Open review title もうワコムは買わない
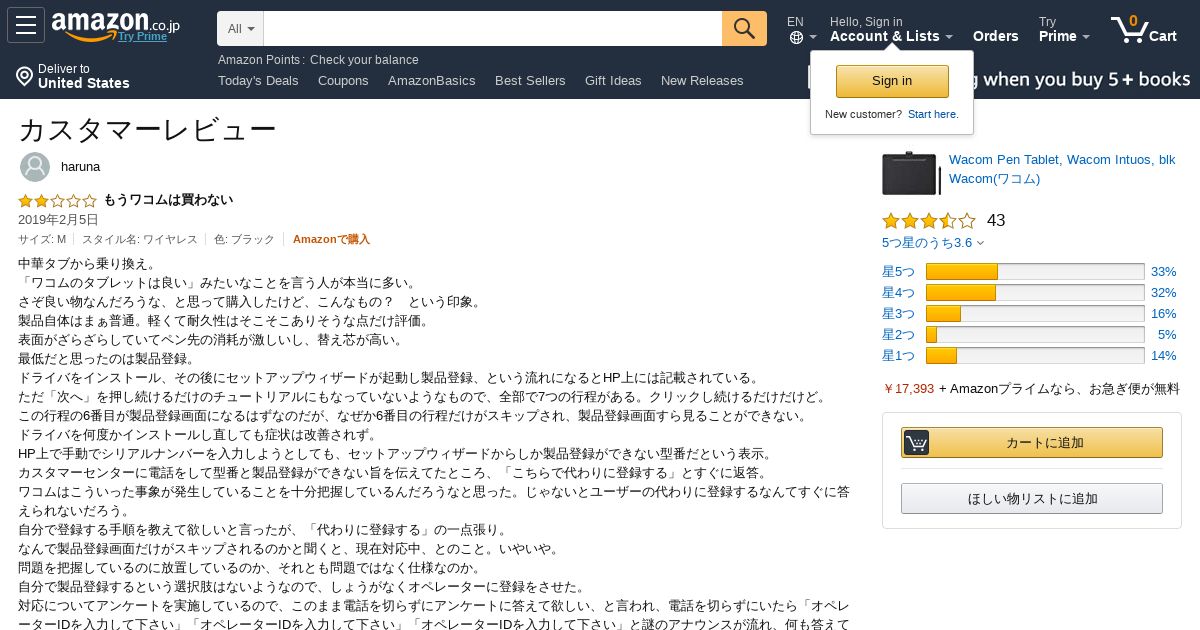 coord(168,200)
